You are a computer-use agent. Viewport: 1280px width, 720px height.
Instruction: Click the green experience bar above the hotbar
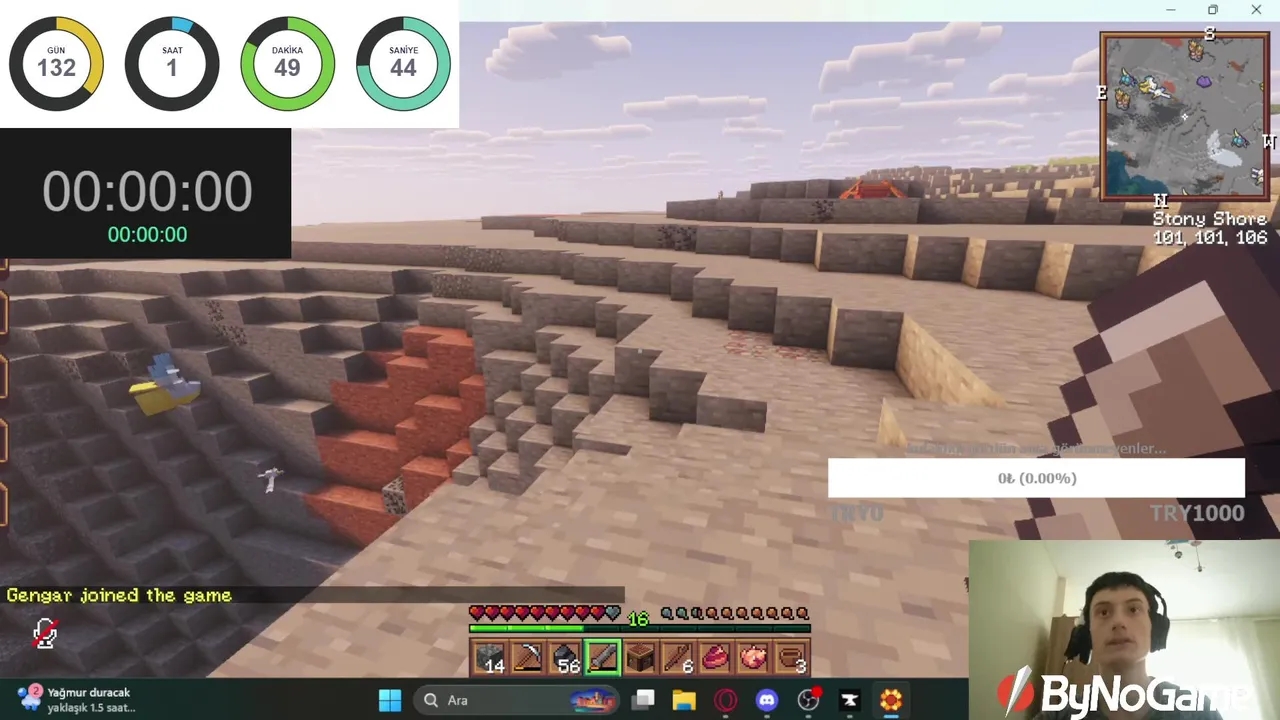(x=640, y=629)
